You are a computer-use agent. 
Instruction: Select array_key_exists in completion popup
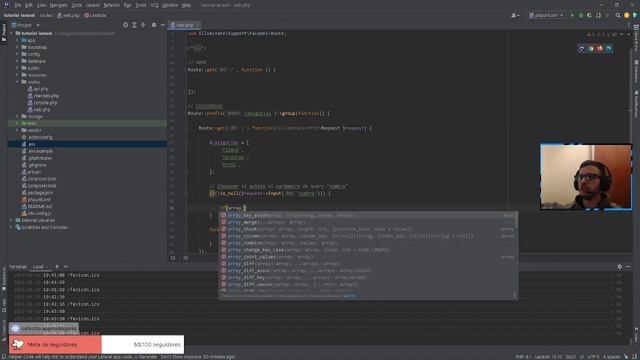(x=367, y=215)
